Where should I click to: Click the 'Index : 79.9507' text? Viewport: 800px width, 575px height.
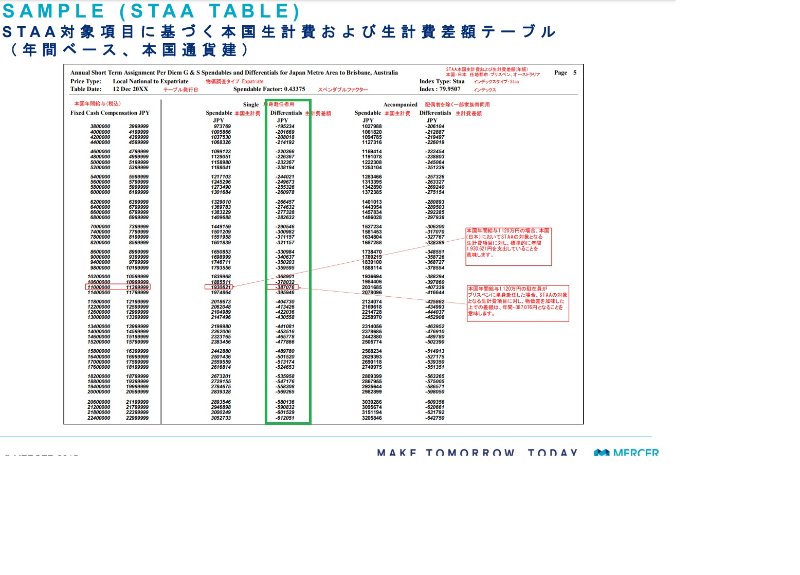pyautogui.click(x=439, y=89)
